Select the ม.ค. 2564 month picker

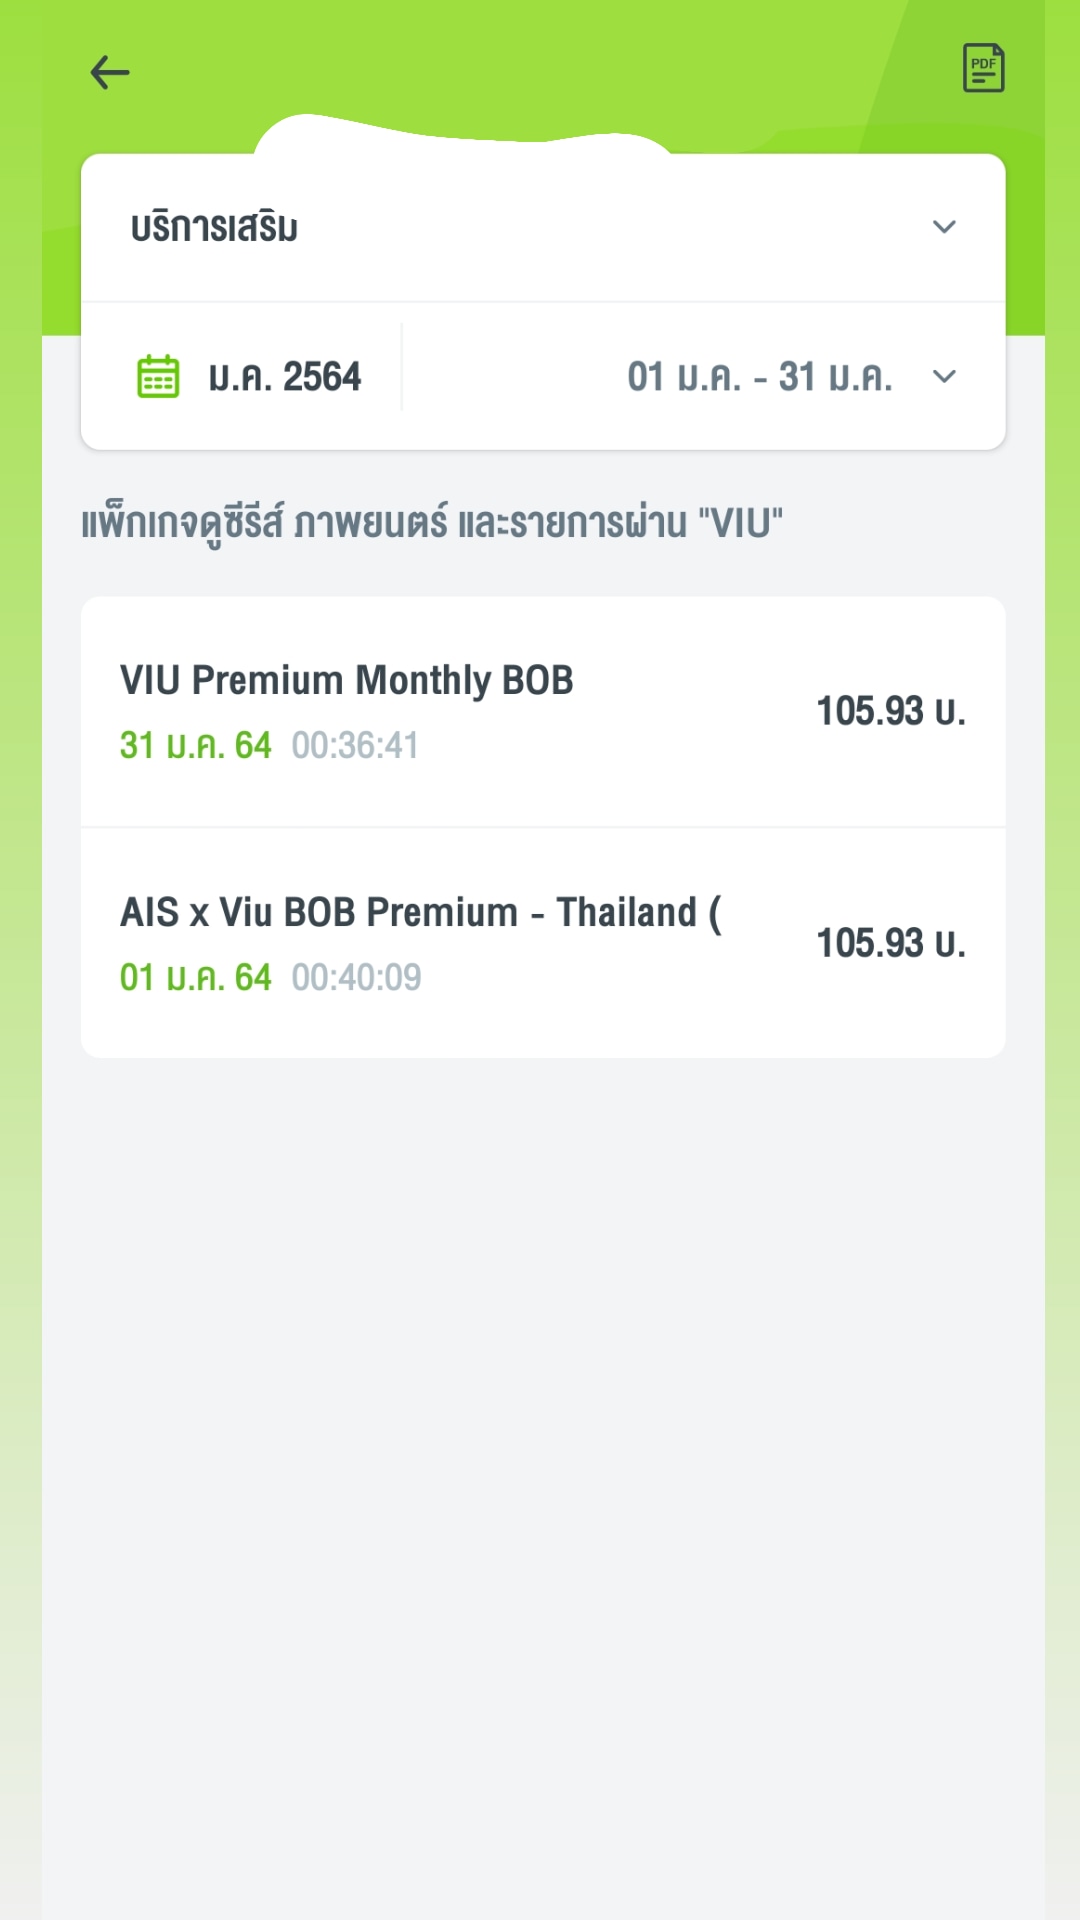click(x=285, y=377)
